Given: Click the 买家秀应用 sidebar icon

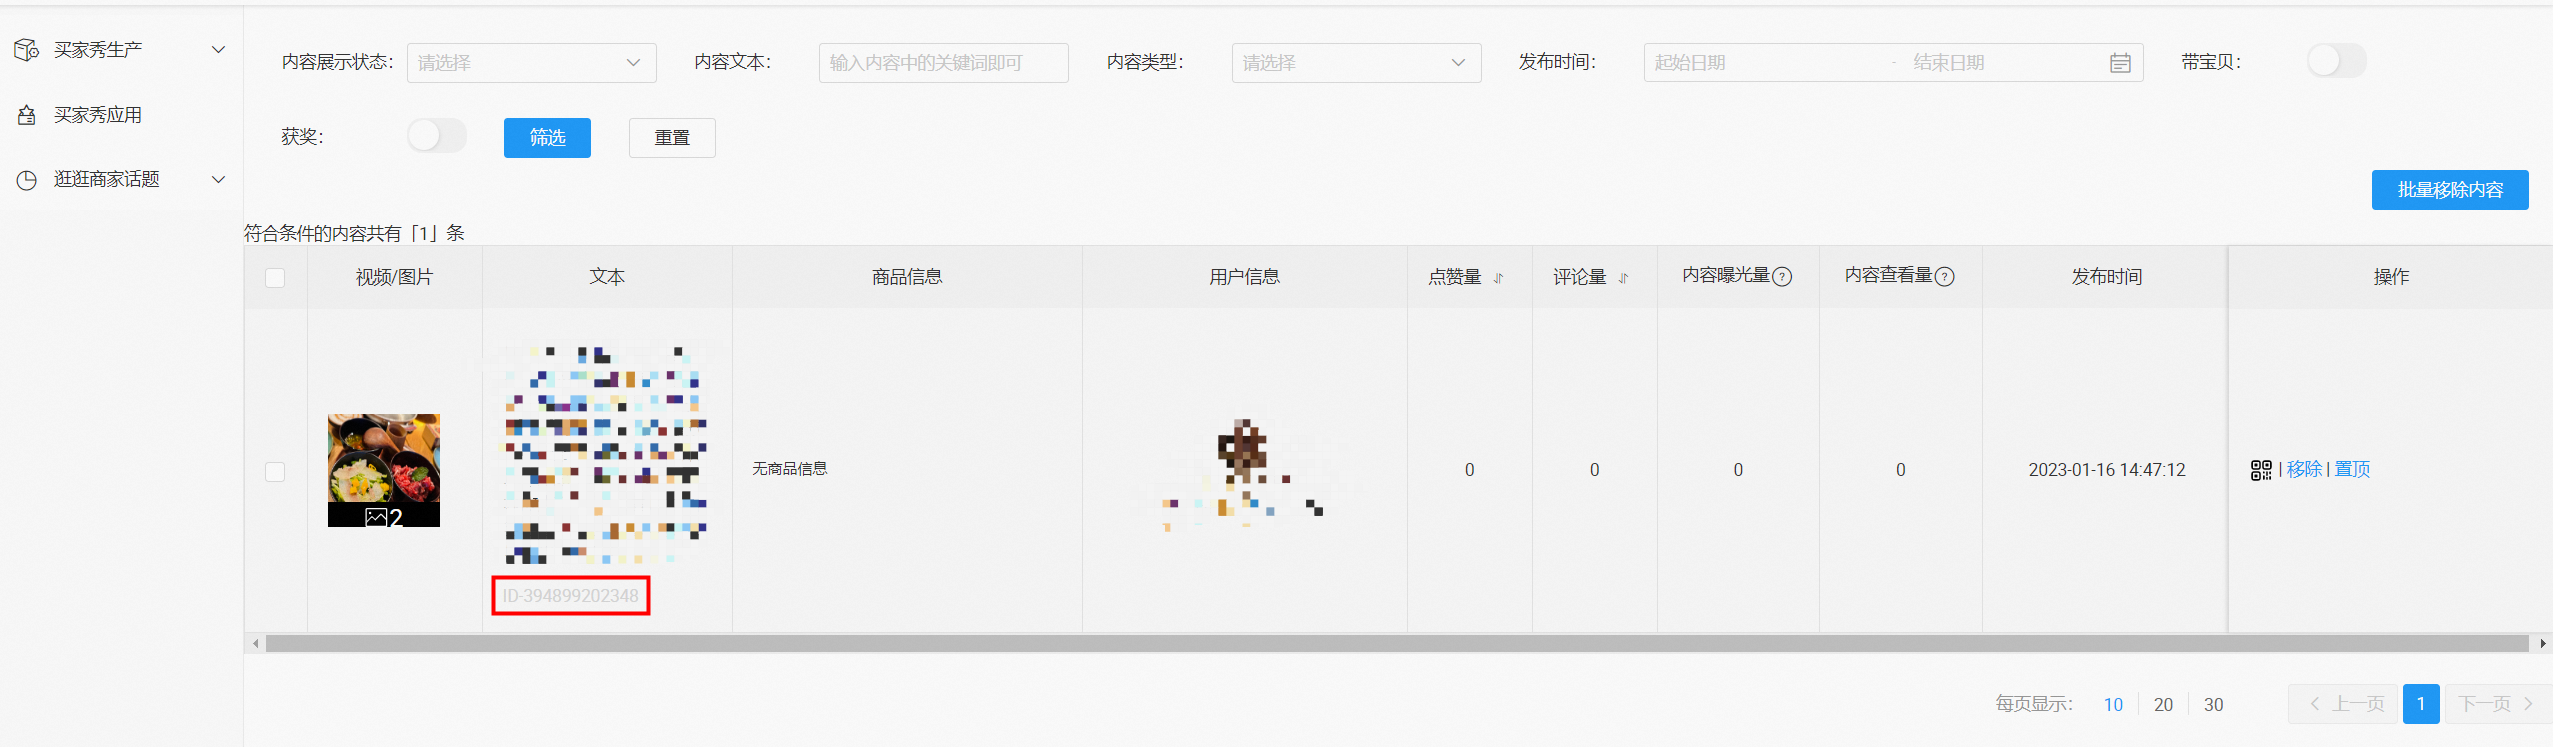Looking at the screenshot, I should 27,115.
